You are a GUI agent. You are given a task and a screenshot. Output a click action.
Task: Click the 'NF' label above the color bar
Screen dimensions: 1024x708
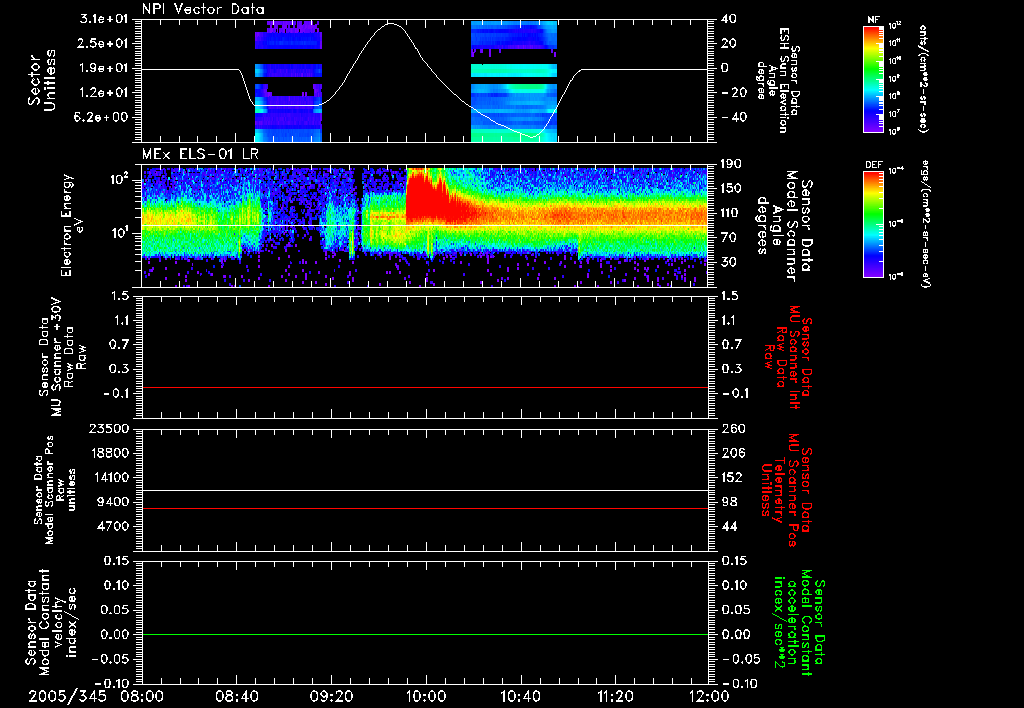click(x=874, y=20)
